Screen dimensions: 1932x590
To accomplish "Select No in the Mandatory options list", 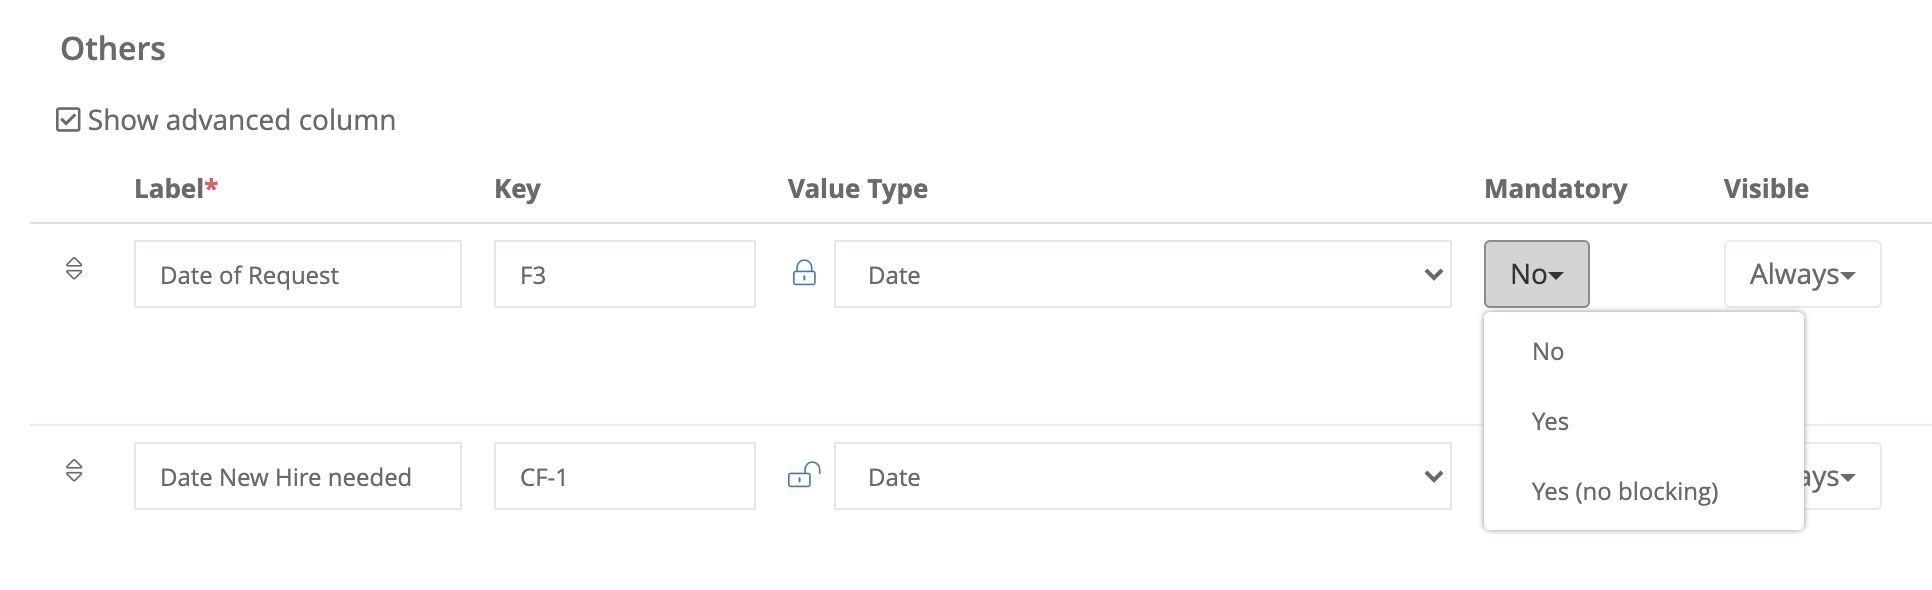I will tap(1547, 351).
